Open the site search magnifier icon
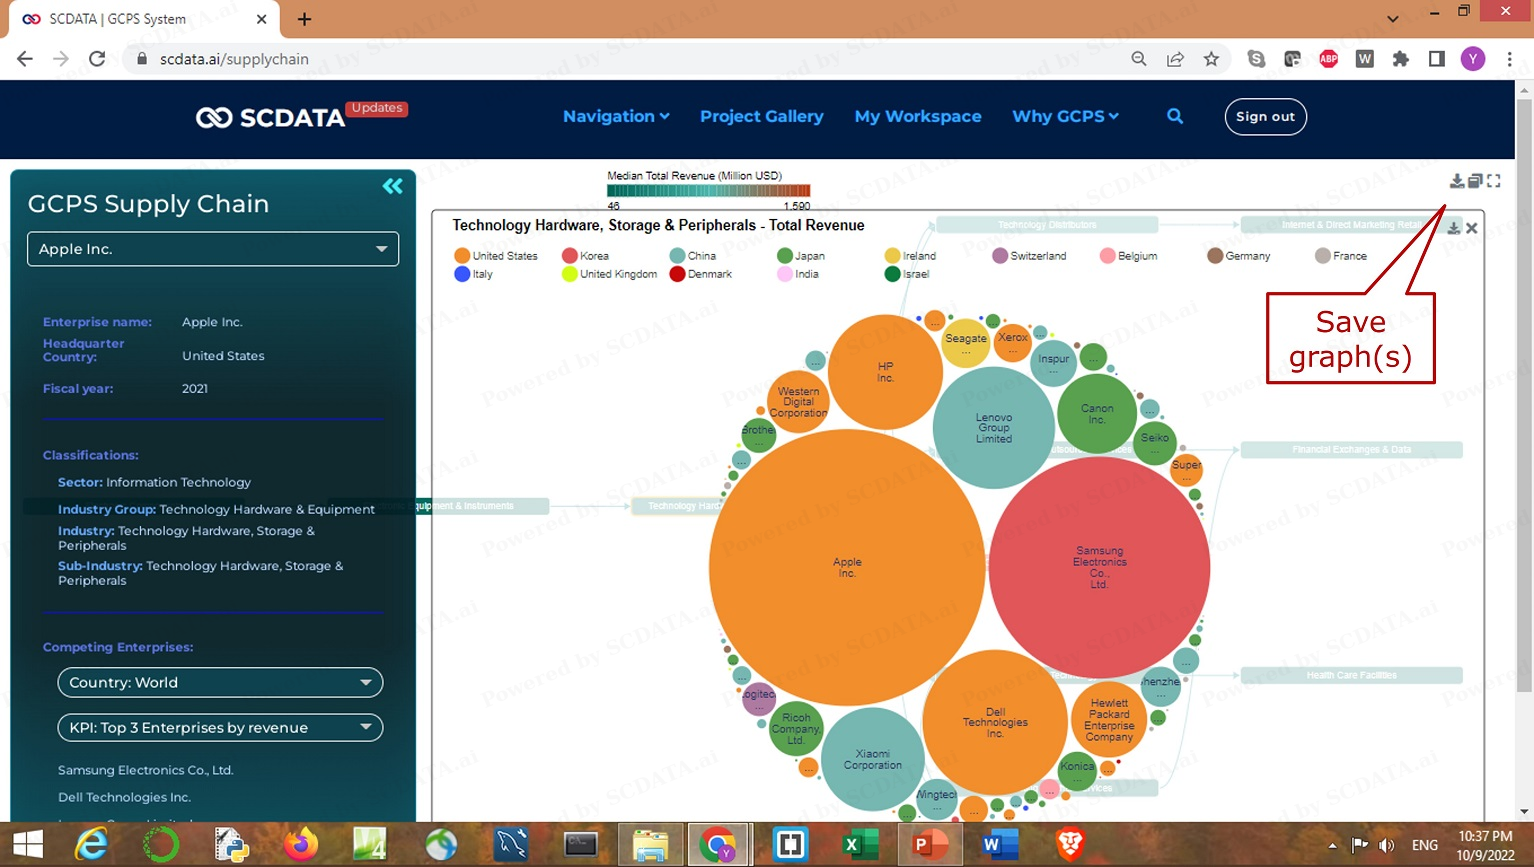This screenshot has width=1534, height=867. tap(1175, 116)
